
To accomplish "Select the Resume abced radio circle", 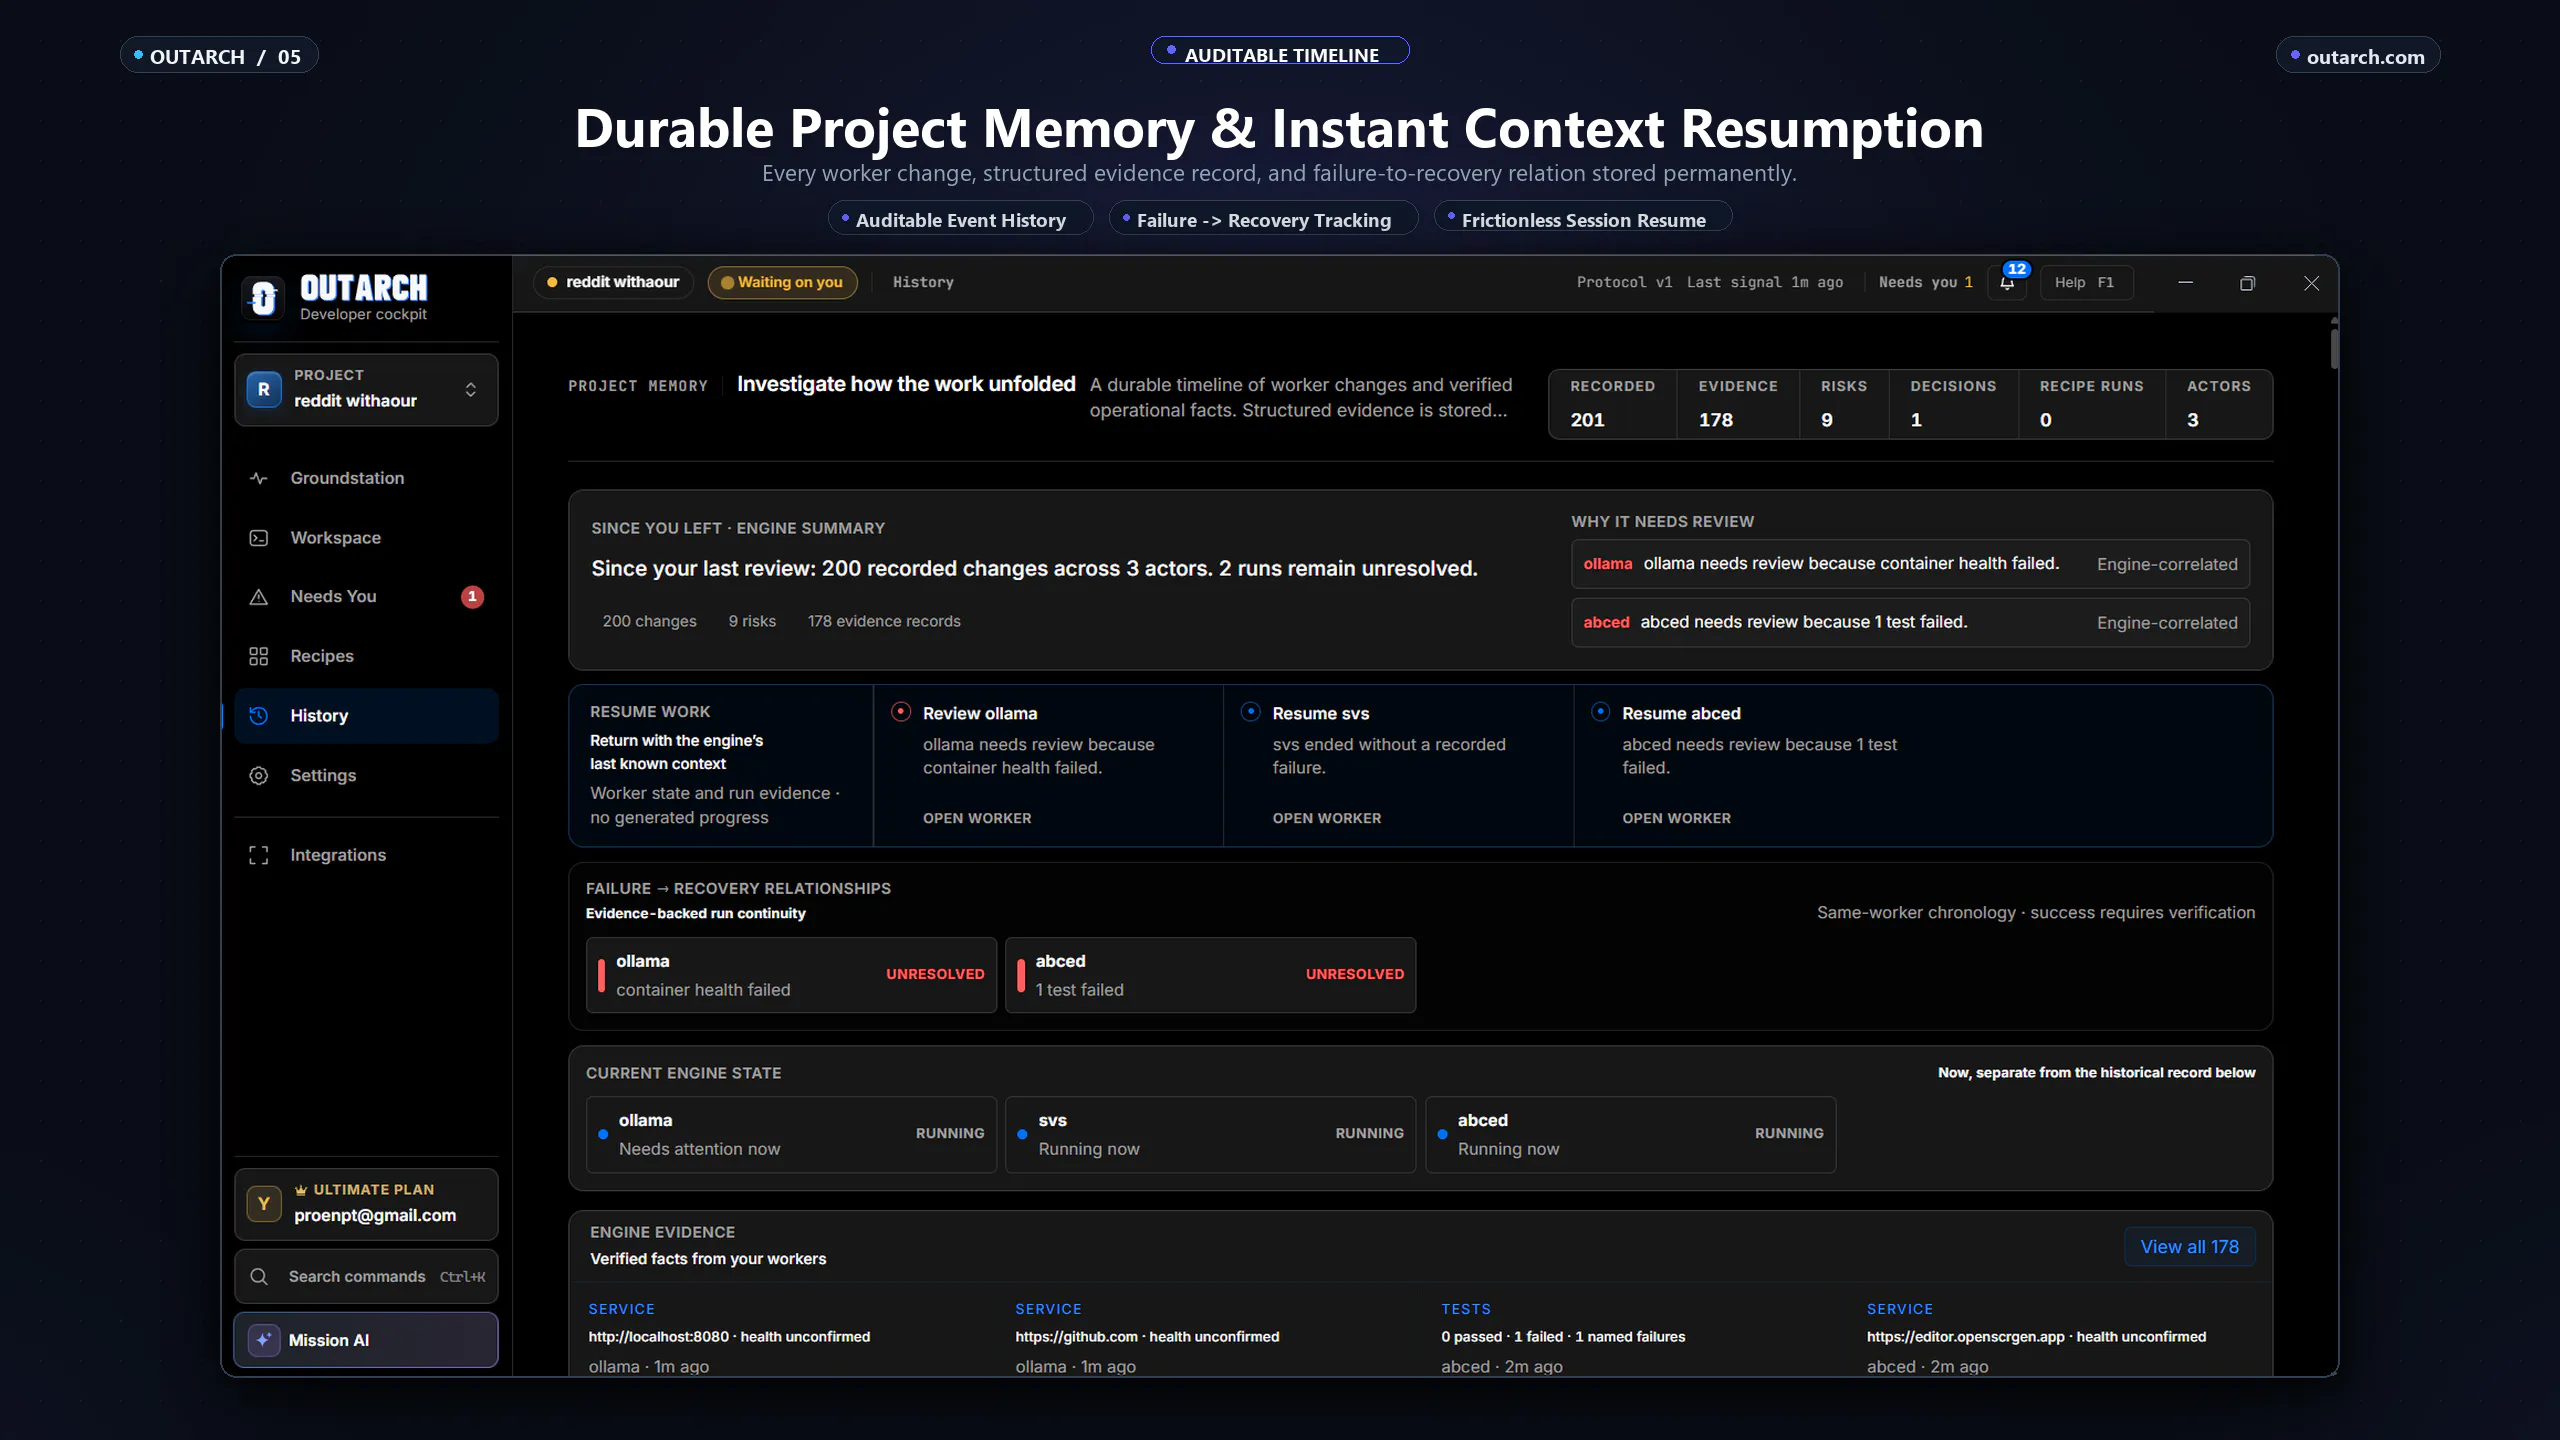I will [1600, 712].
